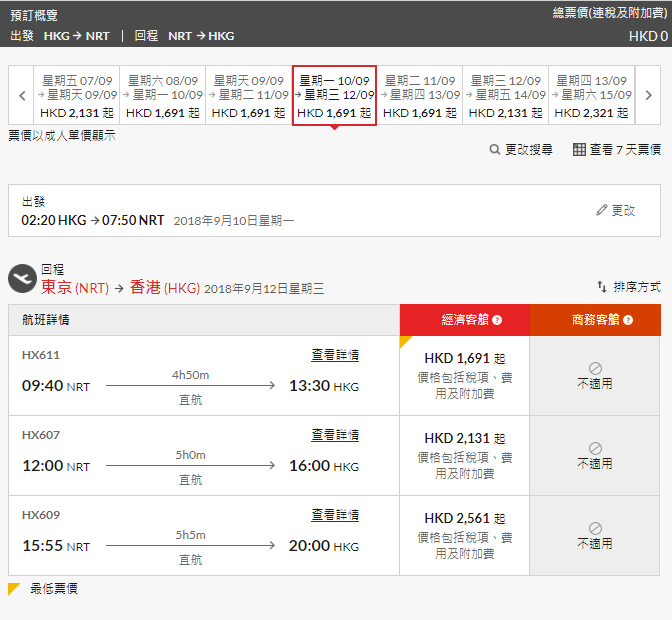Open 查看詳情 for flight HX609
The height and width of the screenshot is (620, 672).
coord(335,515)
